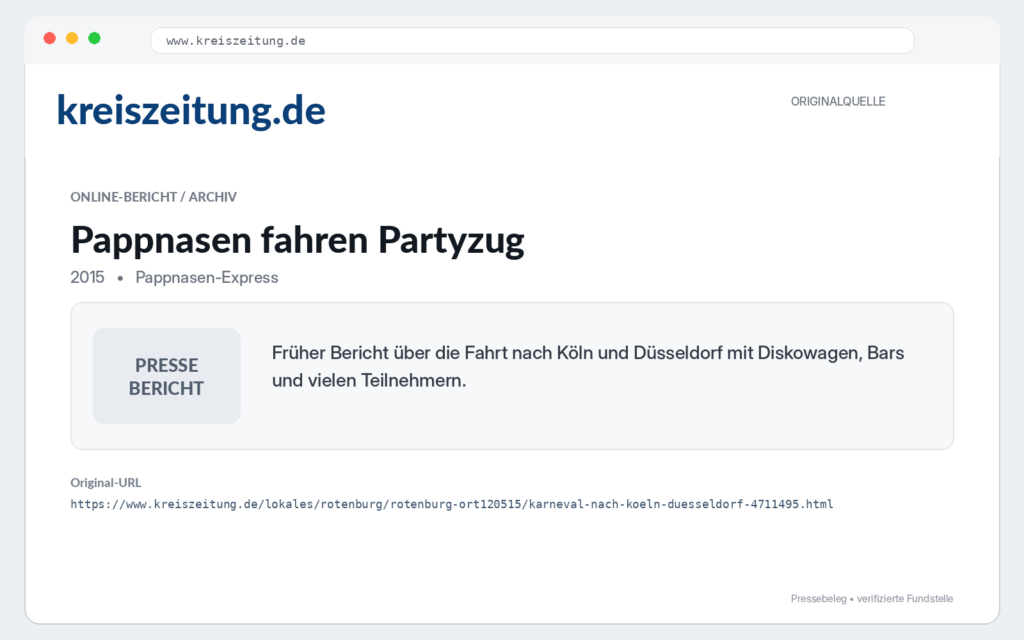1024x640 pixels.
Task: Click the kreiszeitung.de site logo
Action: coord(191,110)
